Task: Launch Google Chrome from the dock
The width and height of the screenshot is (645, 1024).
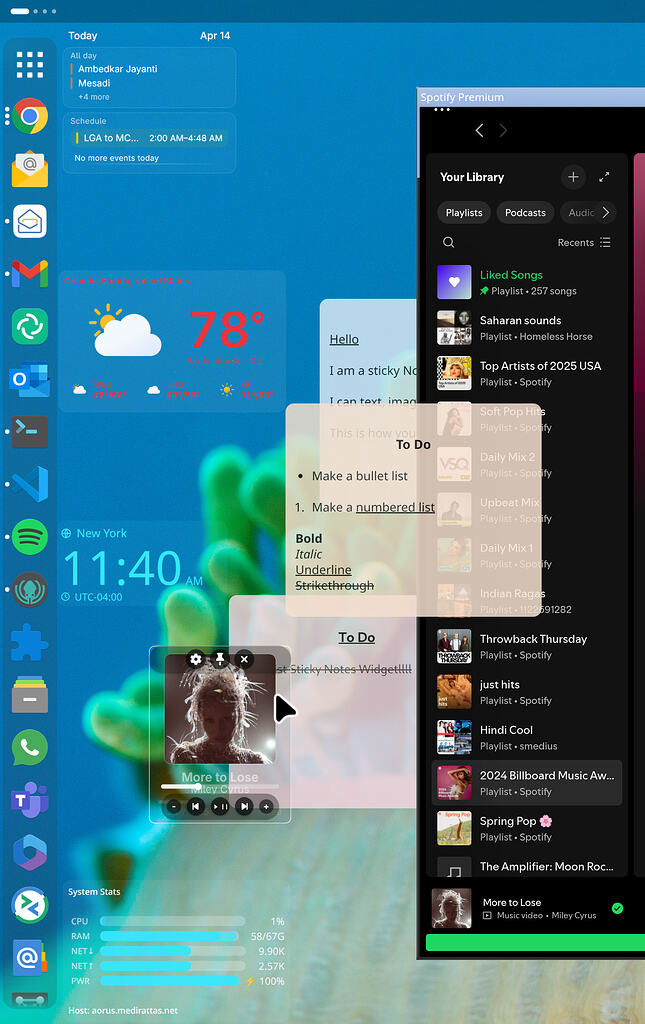Action: (x=30, y=116)
